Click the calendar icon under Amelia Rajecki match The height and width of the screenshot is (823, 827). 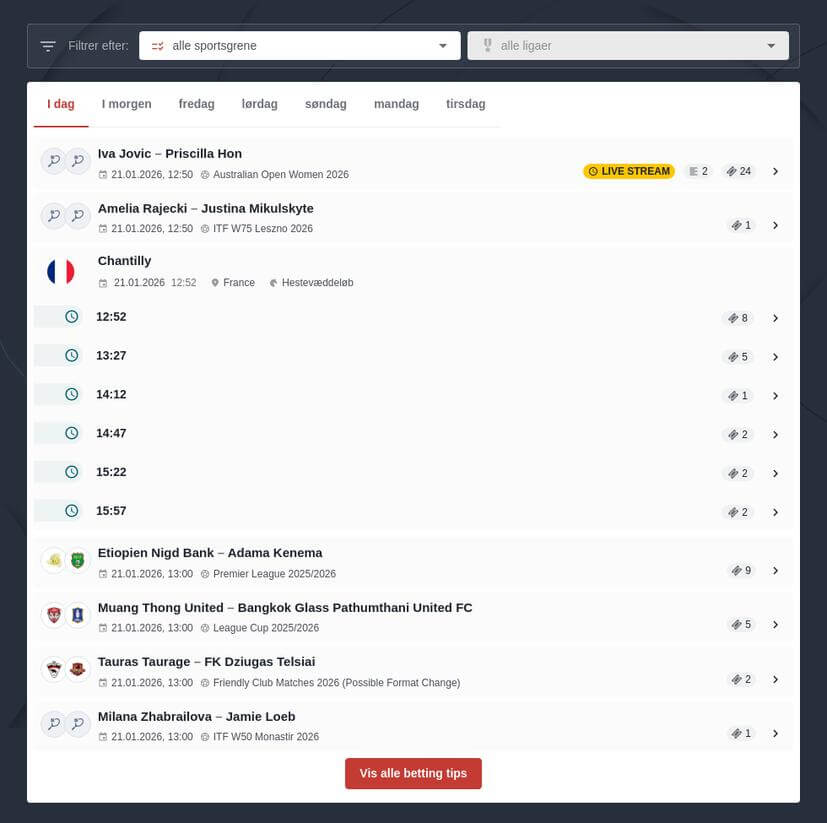coord(102,228)
